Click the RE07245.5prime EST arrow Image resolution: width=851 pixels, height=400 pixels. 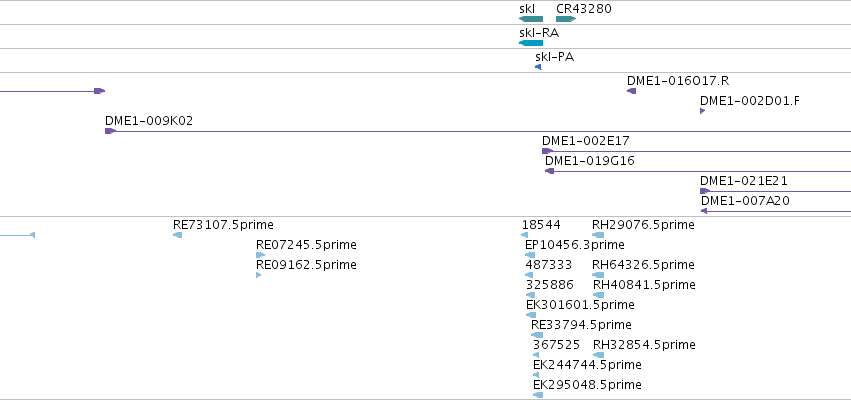[x=261, y=255]
